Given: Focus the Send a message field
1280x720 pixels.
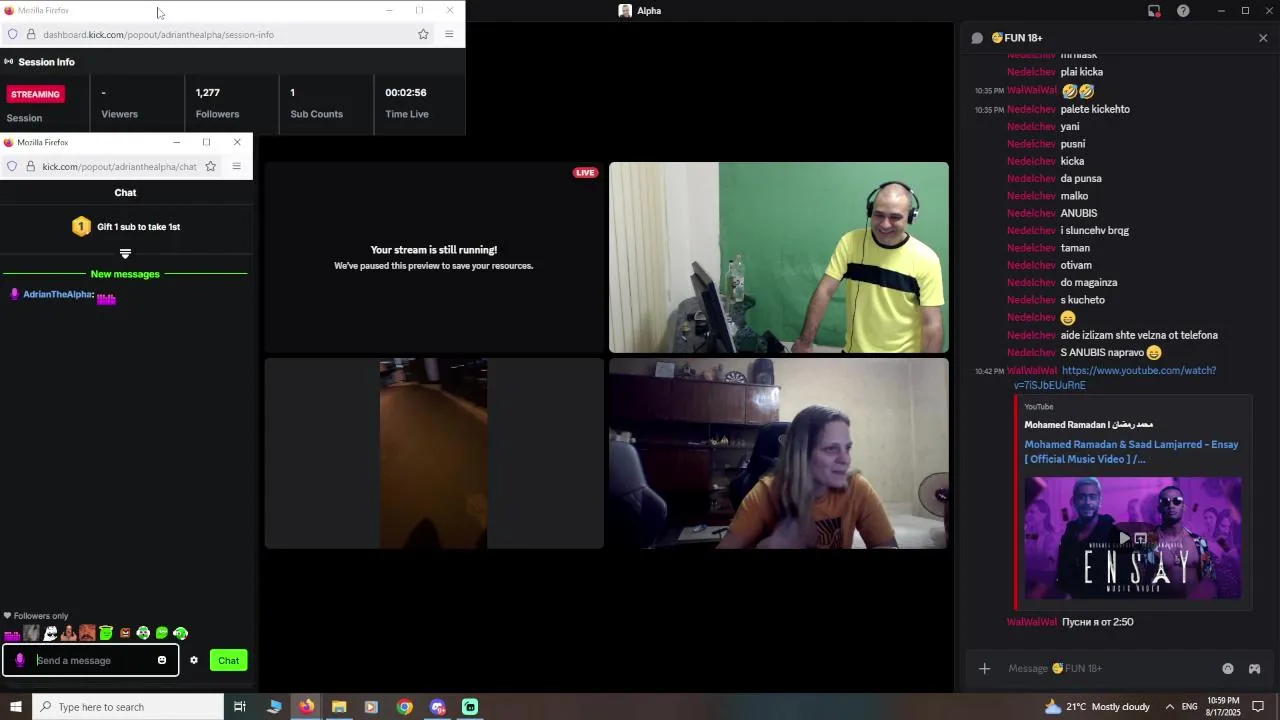Looking at the screenshot, I should point(90,660).
